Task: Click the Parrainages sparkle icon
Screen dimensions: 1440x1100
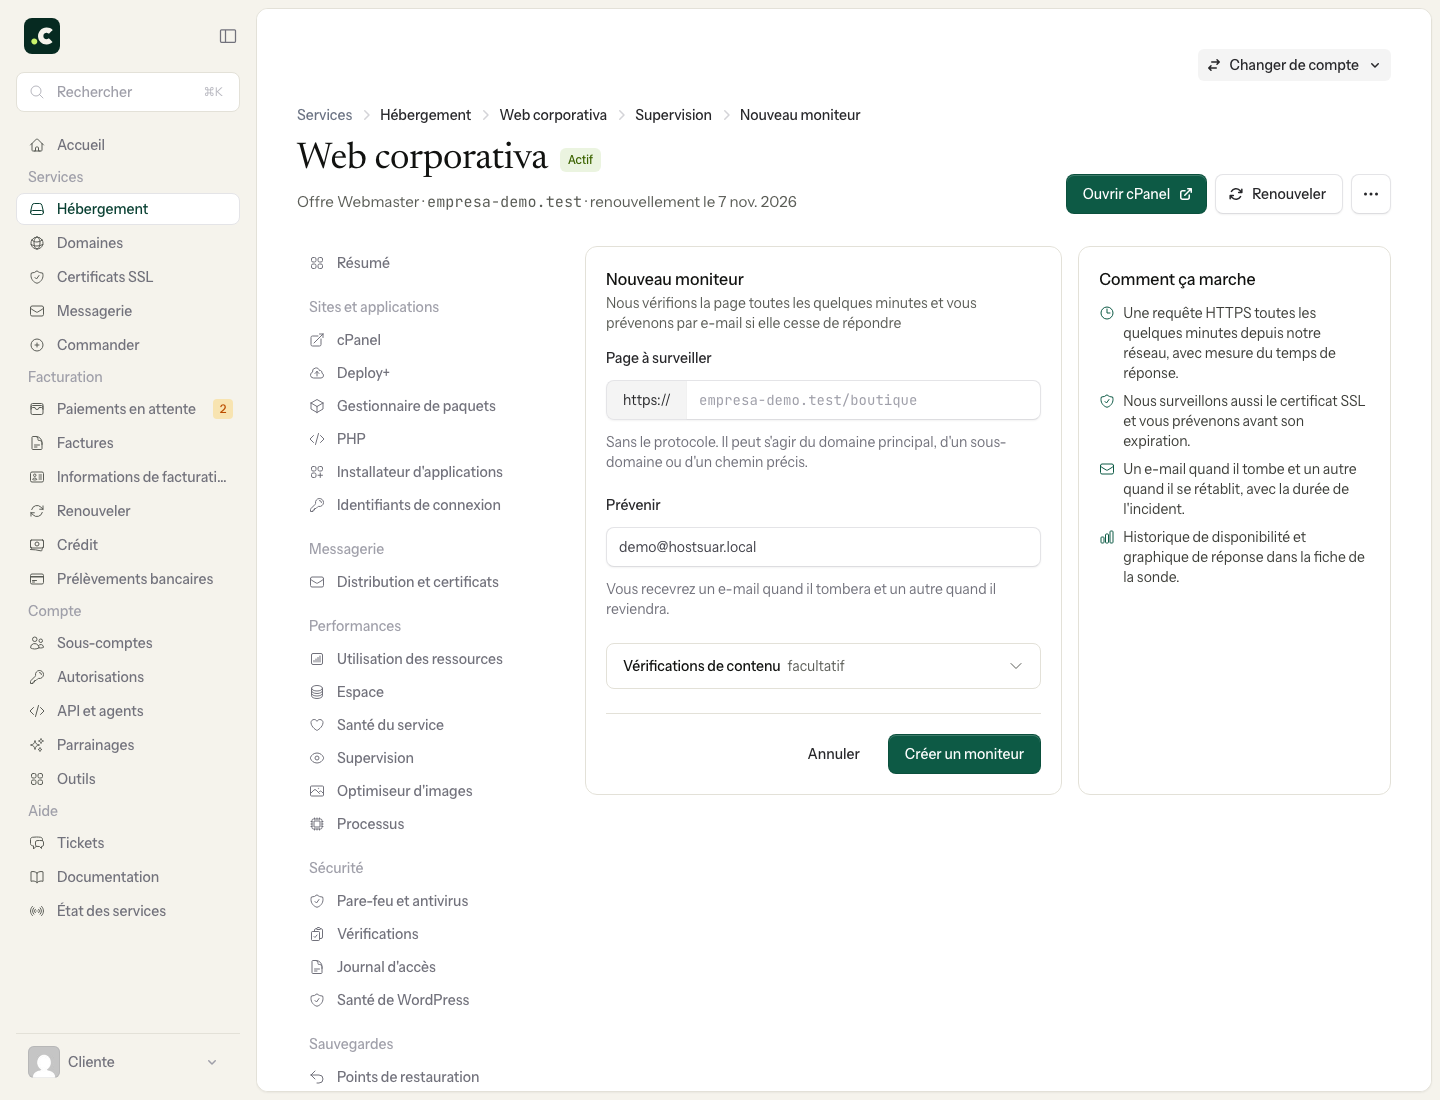Action: [37, 745]
